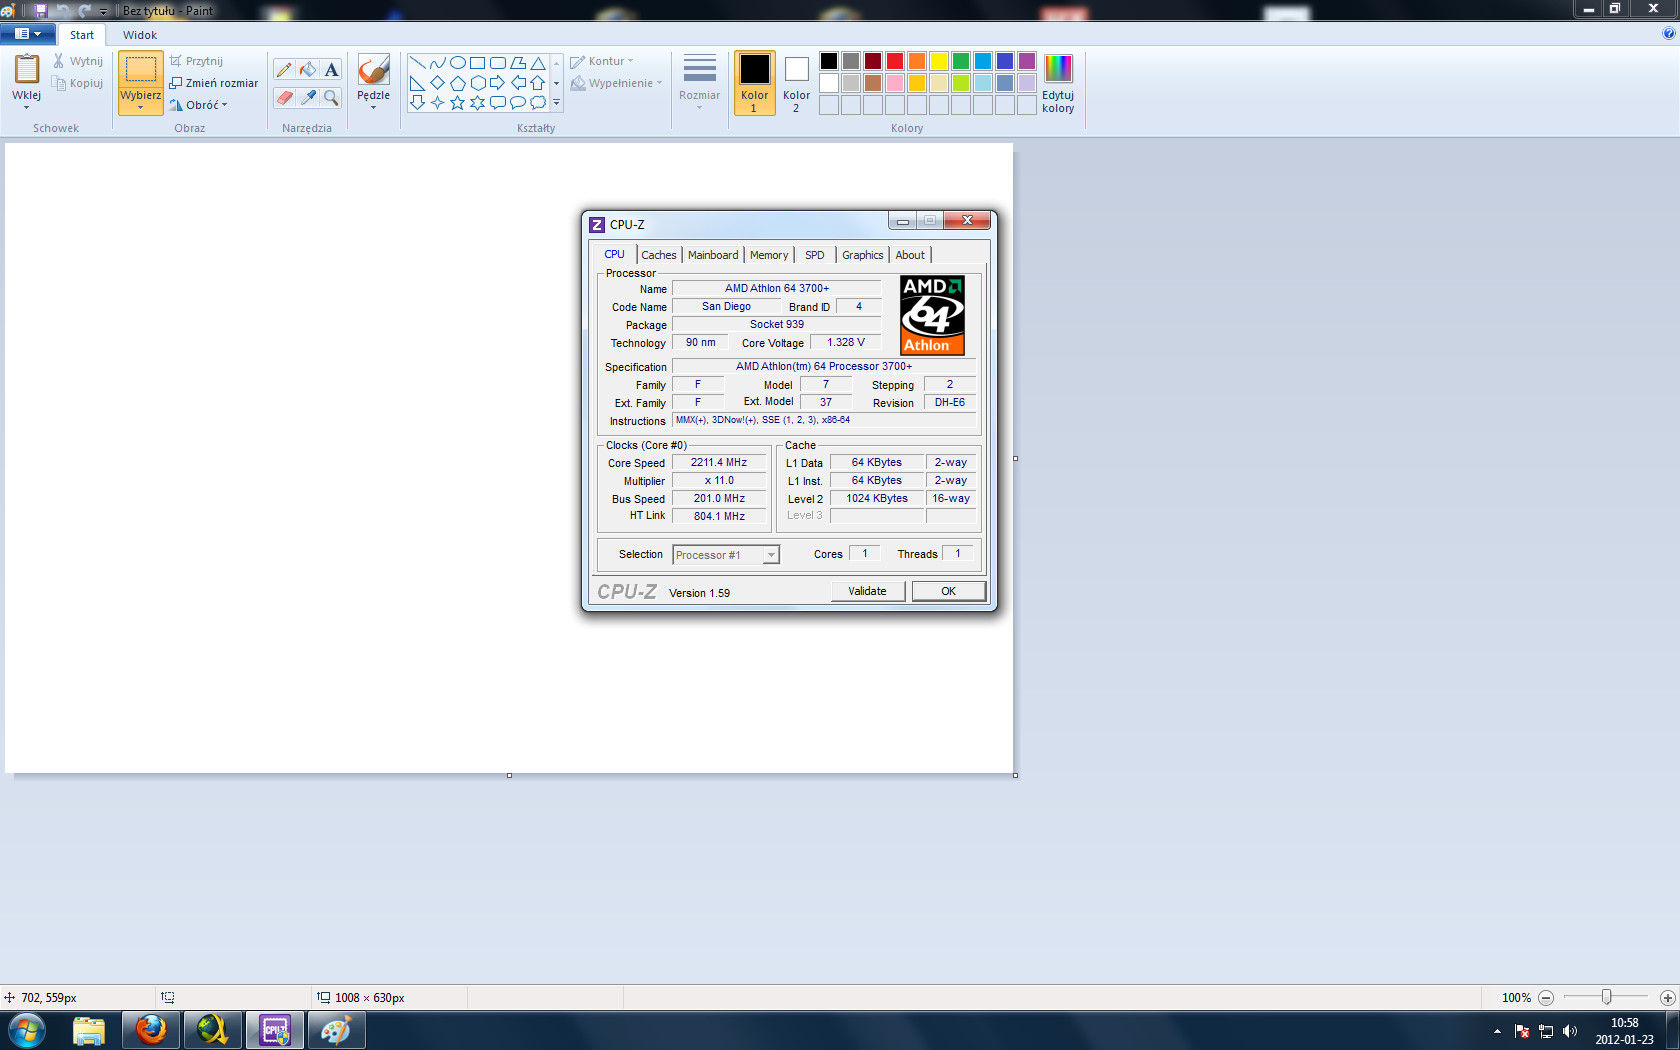Pick the down arrow shape

pyautogui.click(x=418, y=103)
